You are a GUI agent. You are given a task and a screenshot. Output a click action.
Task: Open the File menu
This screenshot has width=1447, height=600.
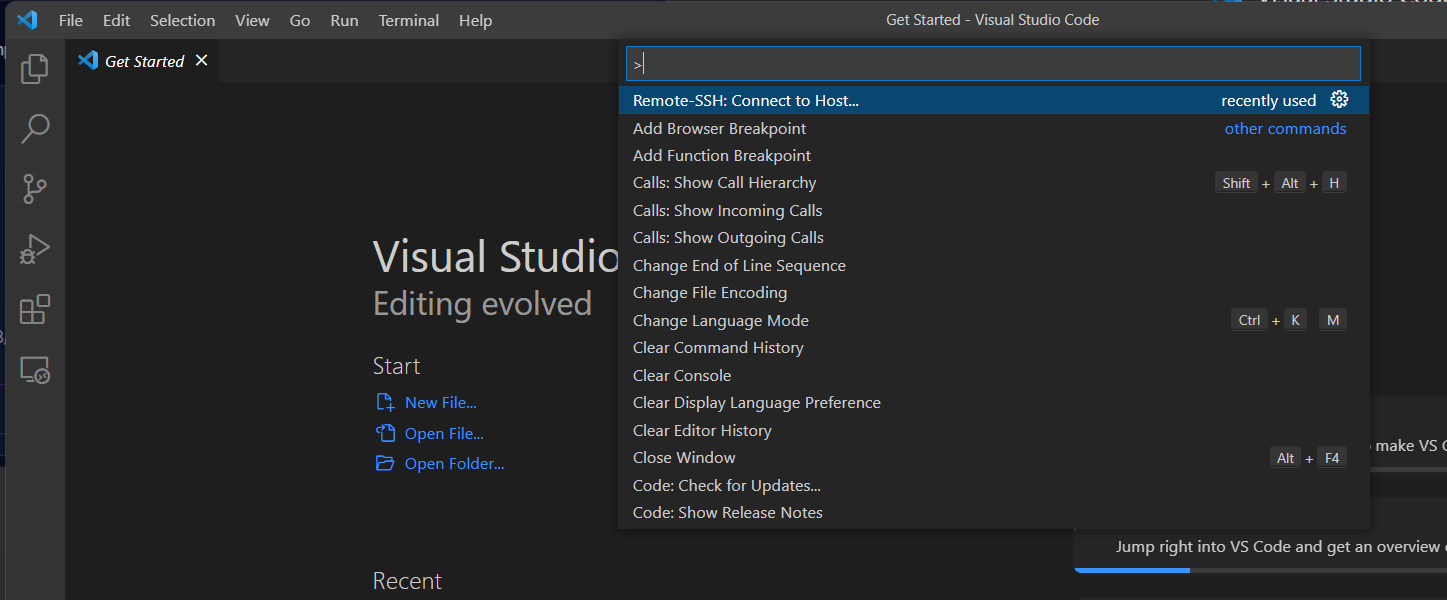[x=70, y=19]
